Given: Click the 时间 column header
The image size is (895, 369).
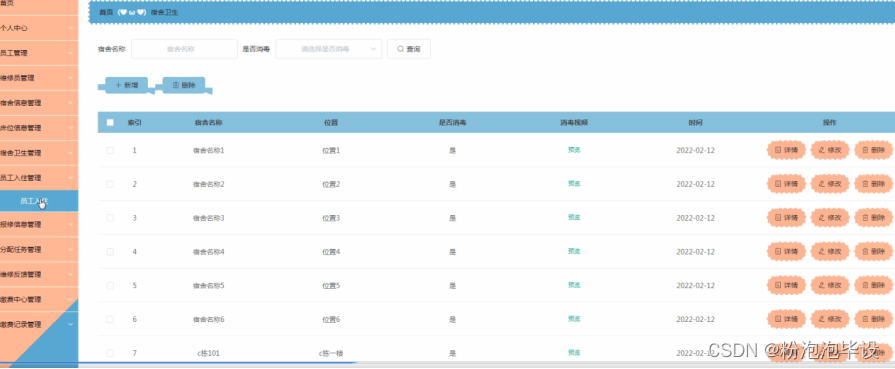Looking at the screenshot, I should coord(695,122).
